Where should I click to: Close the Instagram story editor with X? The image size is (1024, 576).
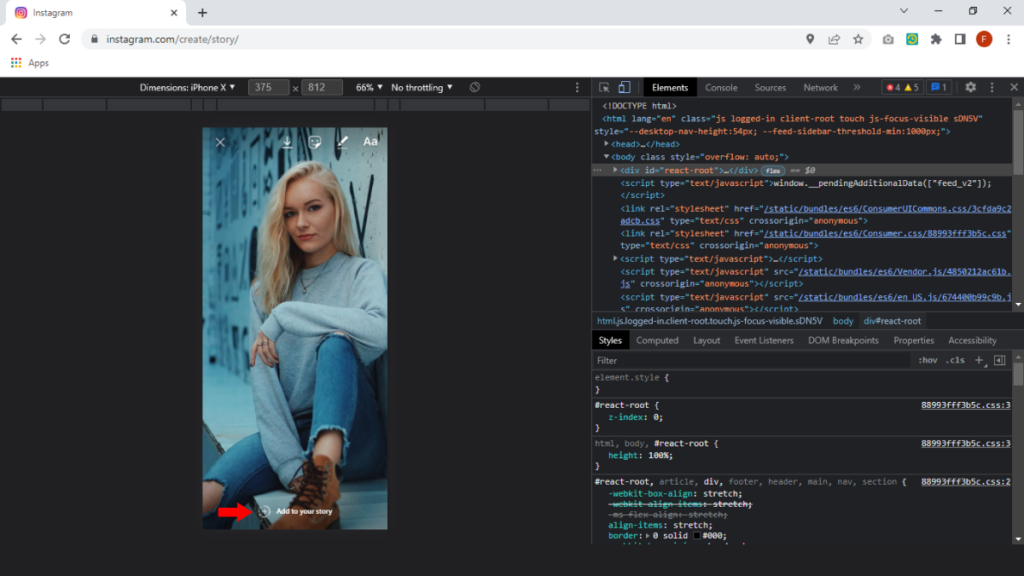point(220,142)
